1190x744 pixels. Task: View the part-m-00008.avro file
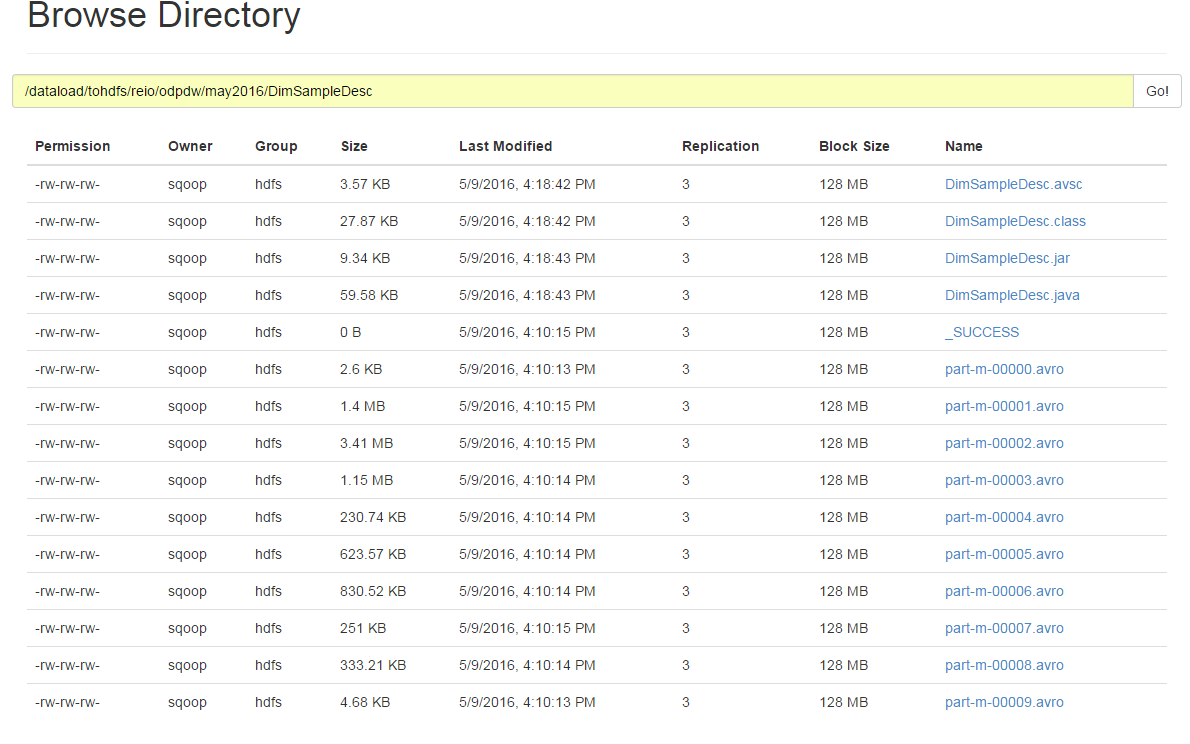pos(1004,665)
